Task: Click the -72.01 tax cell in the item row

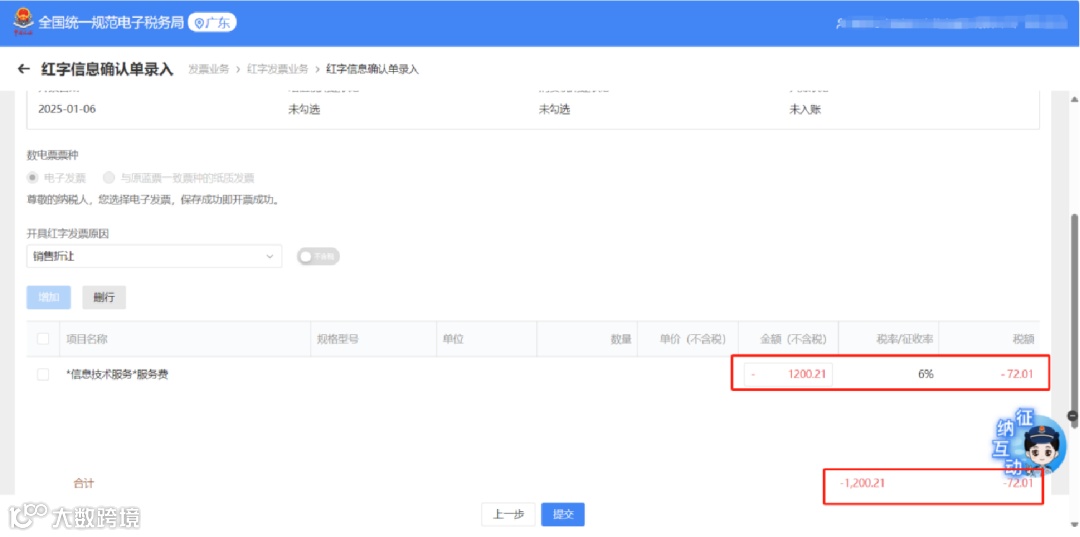Action: click(1017, 375)
